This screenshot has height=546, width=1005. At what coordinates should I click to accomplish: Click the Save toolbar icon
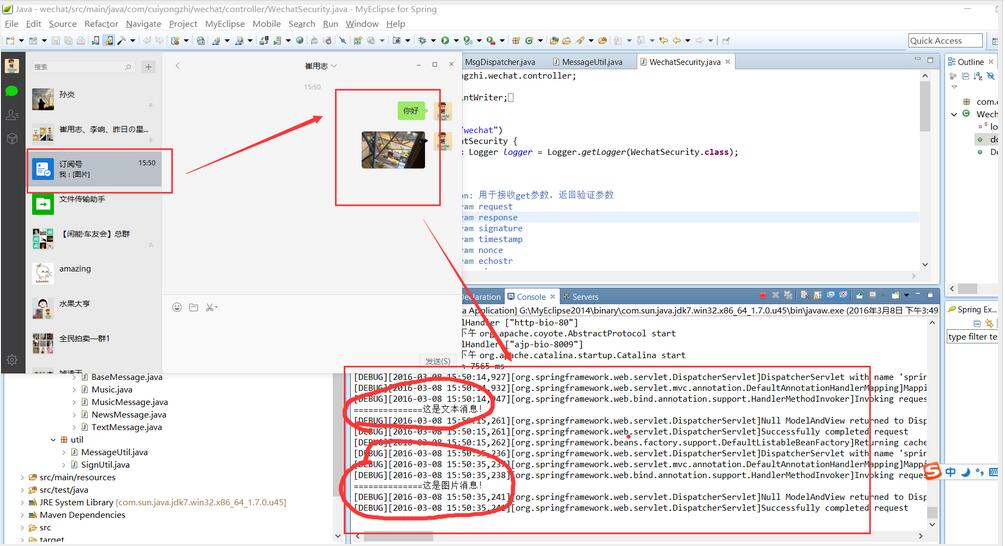[x=56, y=40]
